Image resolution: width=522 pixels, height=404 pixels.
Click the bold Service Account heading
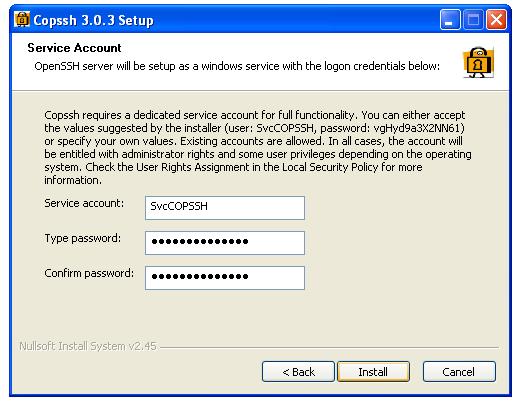point(74,48)
